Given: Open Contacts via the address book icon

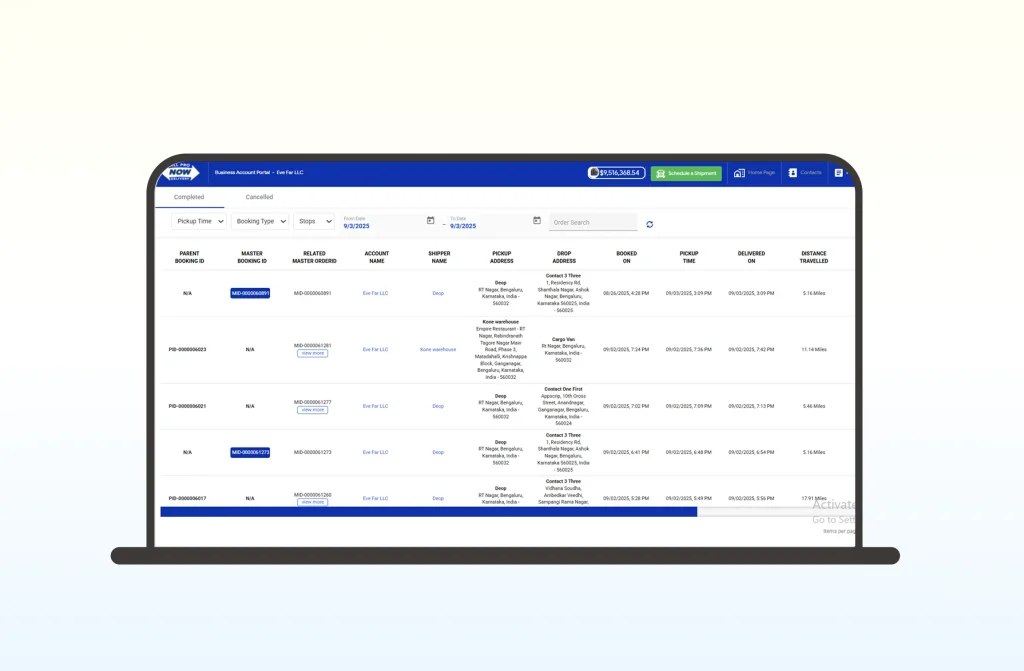Looking at the screenshot, I should (793, 173).
